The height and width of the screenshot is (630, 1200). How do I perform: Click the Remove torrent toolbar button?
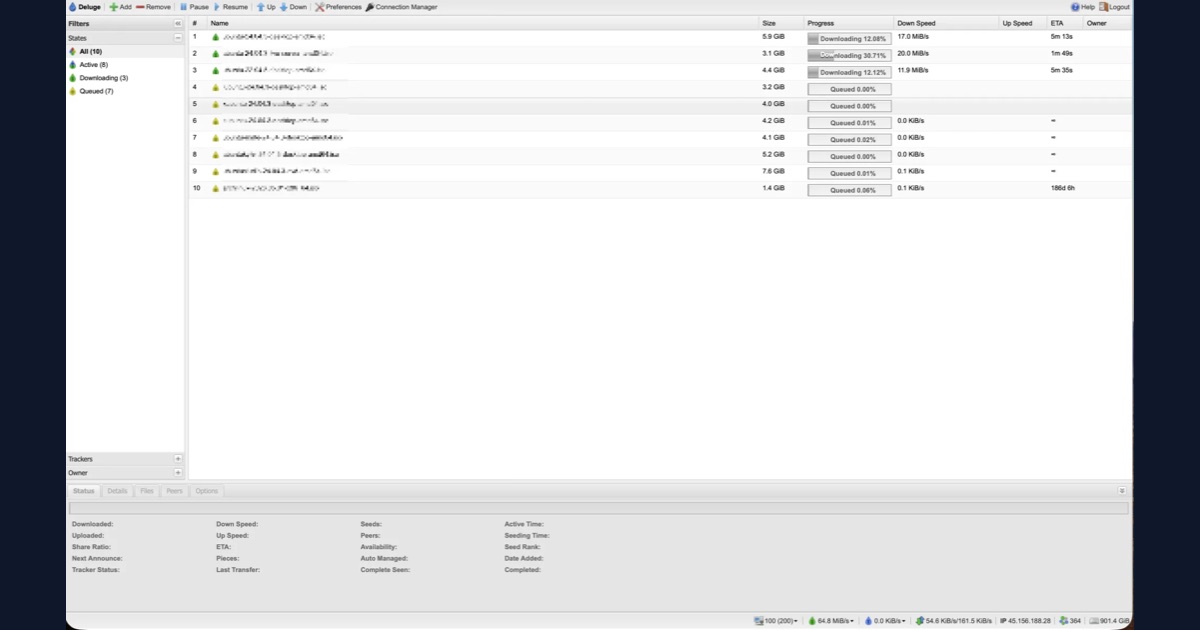coord(153,7)
